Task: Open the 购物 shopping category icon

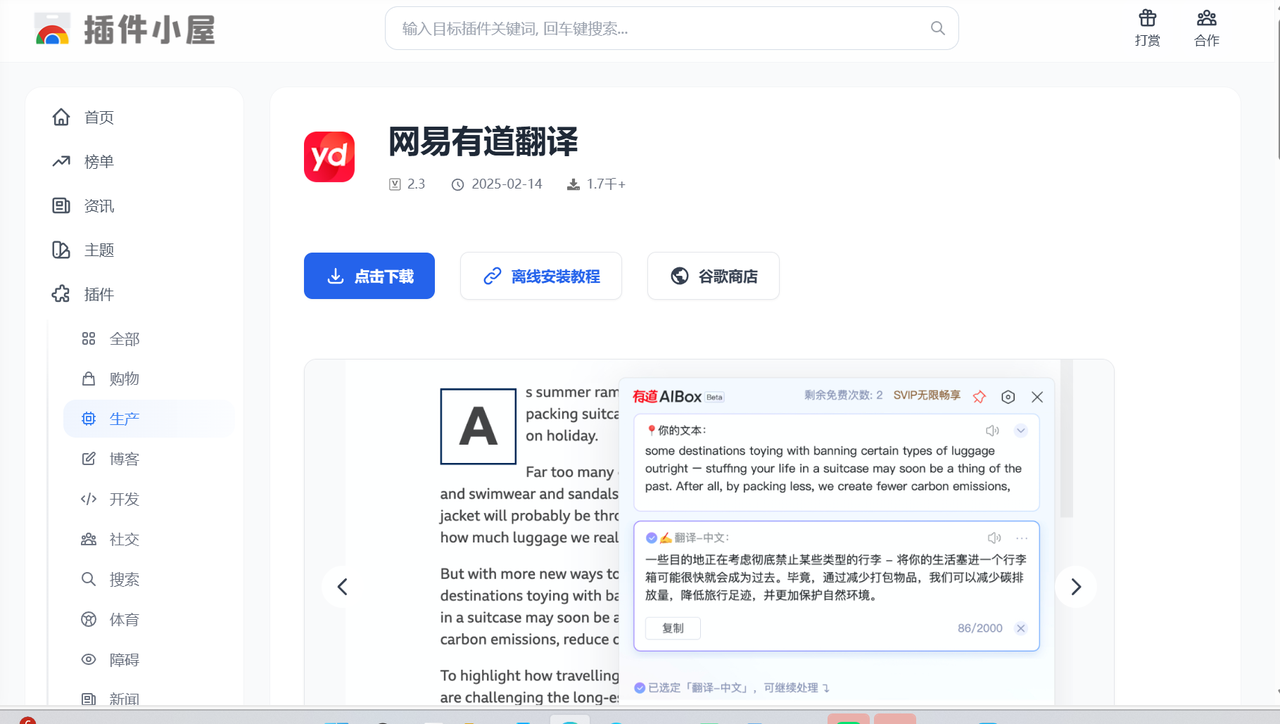Action: [89, 378]
